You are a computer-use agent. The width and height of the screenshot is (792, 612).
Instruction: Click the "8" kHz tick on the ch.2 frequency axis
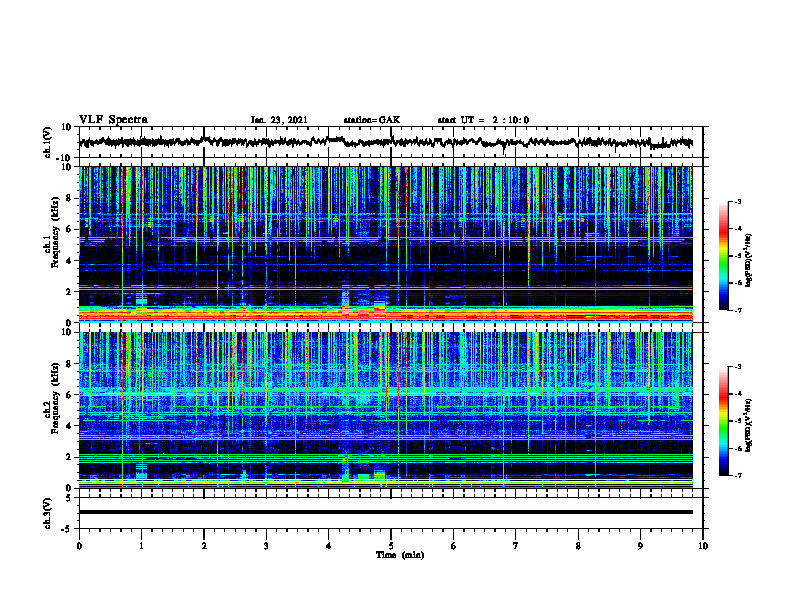coord(69,364)
